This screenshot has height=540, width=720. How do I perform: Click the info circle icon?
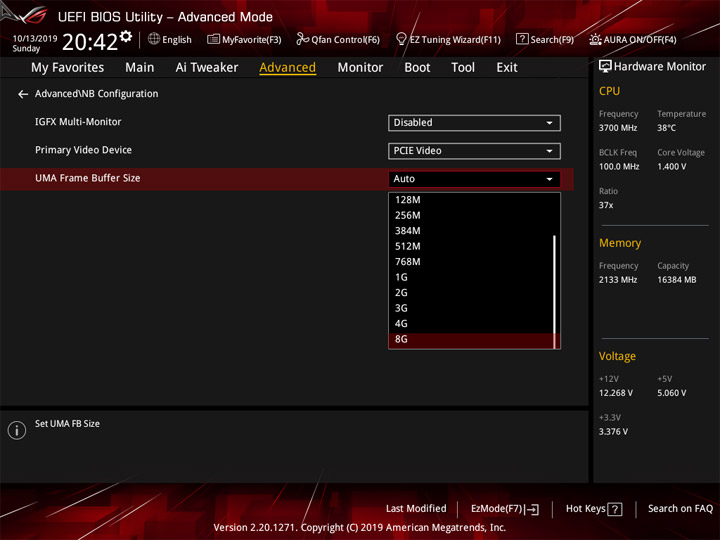[x=17, y=430]
